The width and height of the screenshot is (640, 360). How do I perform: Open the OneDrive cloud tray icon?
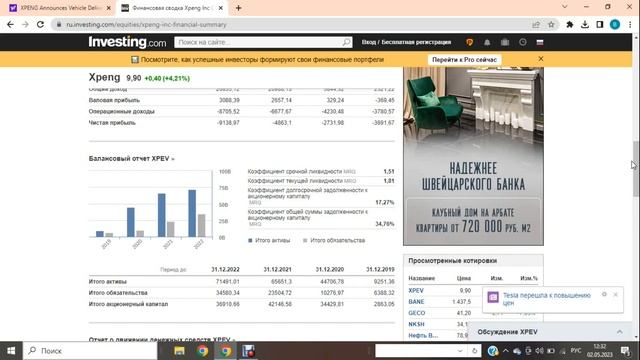pyautogui.click(x=517, y=351)
